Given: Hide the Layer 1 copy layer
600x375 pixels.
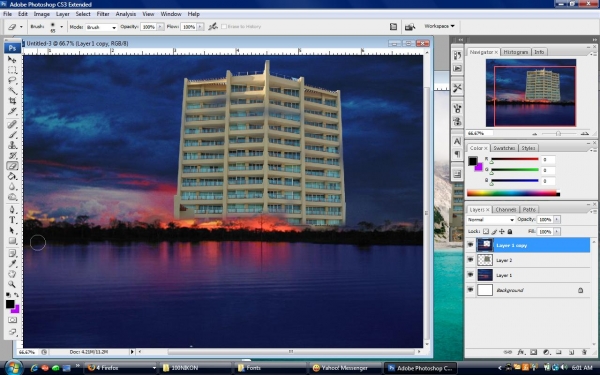Looking at the screenshot, I should pyautogui.click(x=470, y=245).
